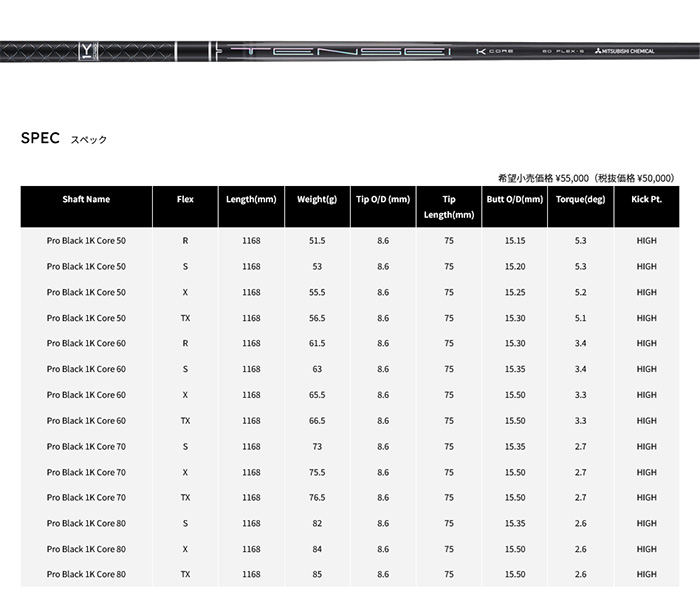Click weight value 65.5
Screen dimensions: 700x589
tap(317, 395)
